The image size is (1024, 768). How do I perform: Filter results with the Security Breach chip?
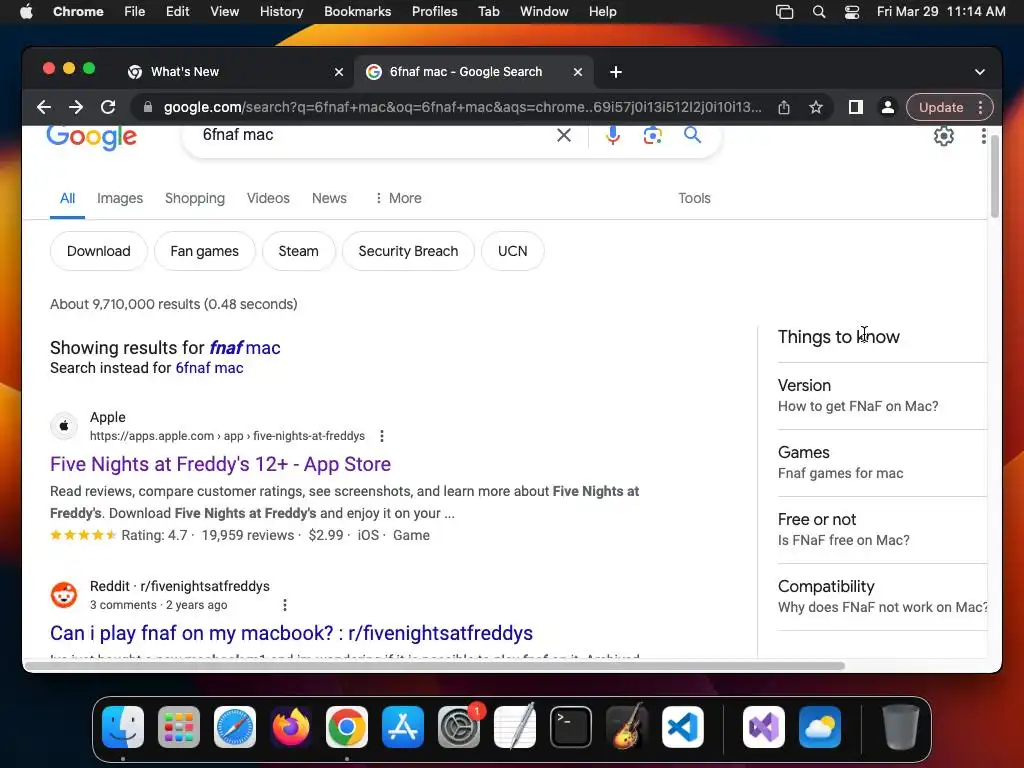point(408,251)
